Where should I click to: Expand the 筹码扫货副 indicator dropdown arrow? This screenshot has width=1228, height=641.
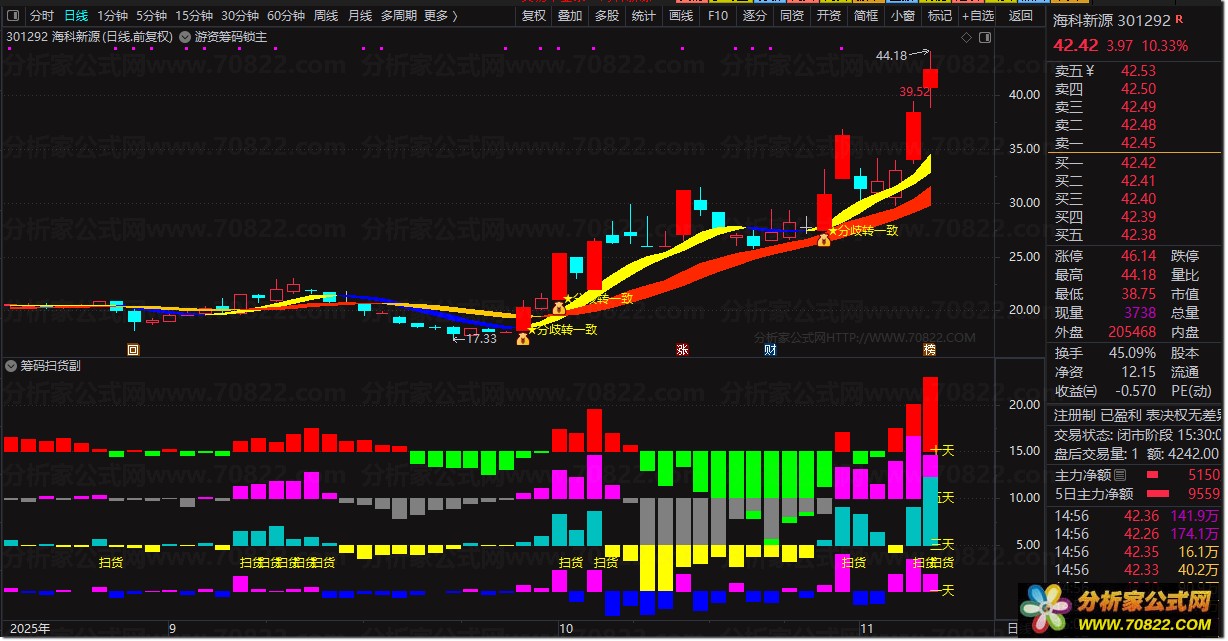click(x=12, y=366)
